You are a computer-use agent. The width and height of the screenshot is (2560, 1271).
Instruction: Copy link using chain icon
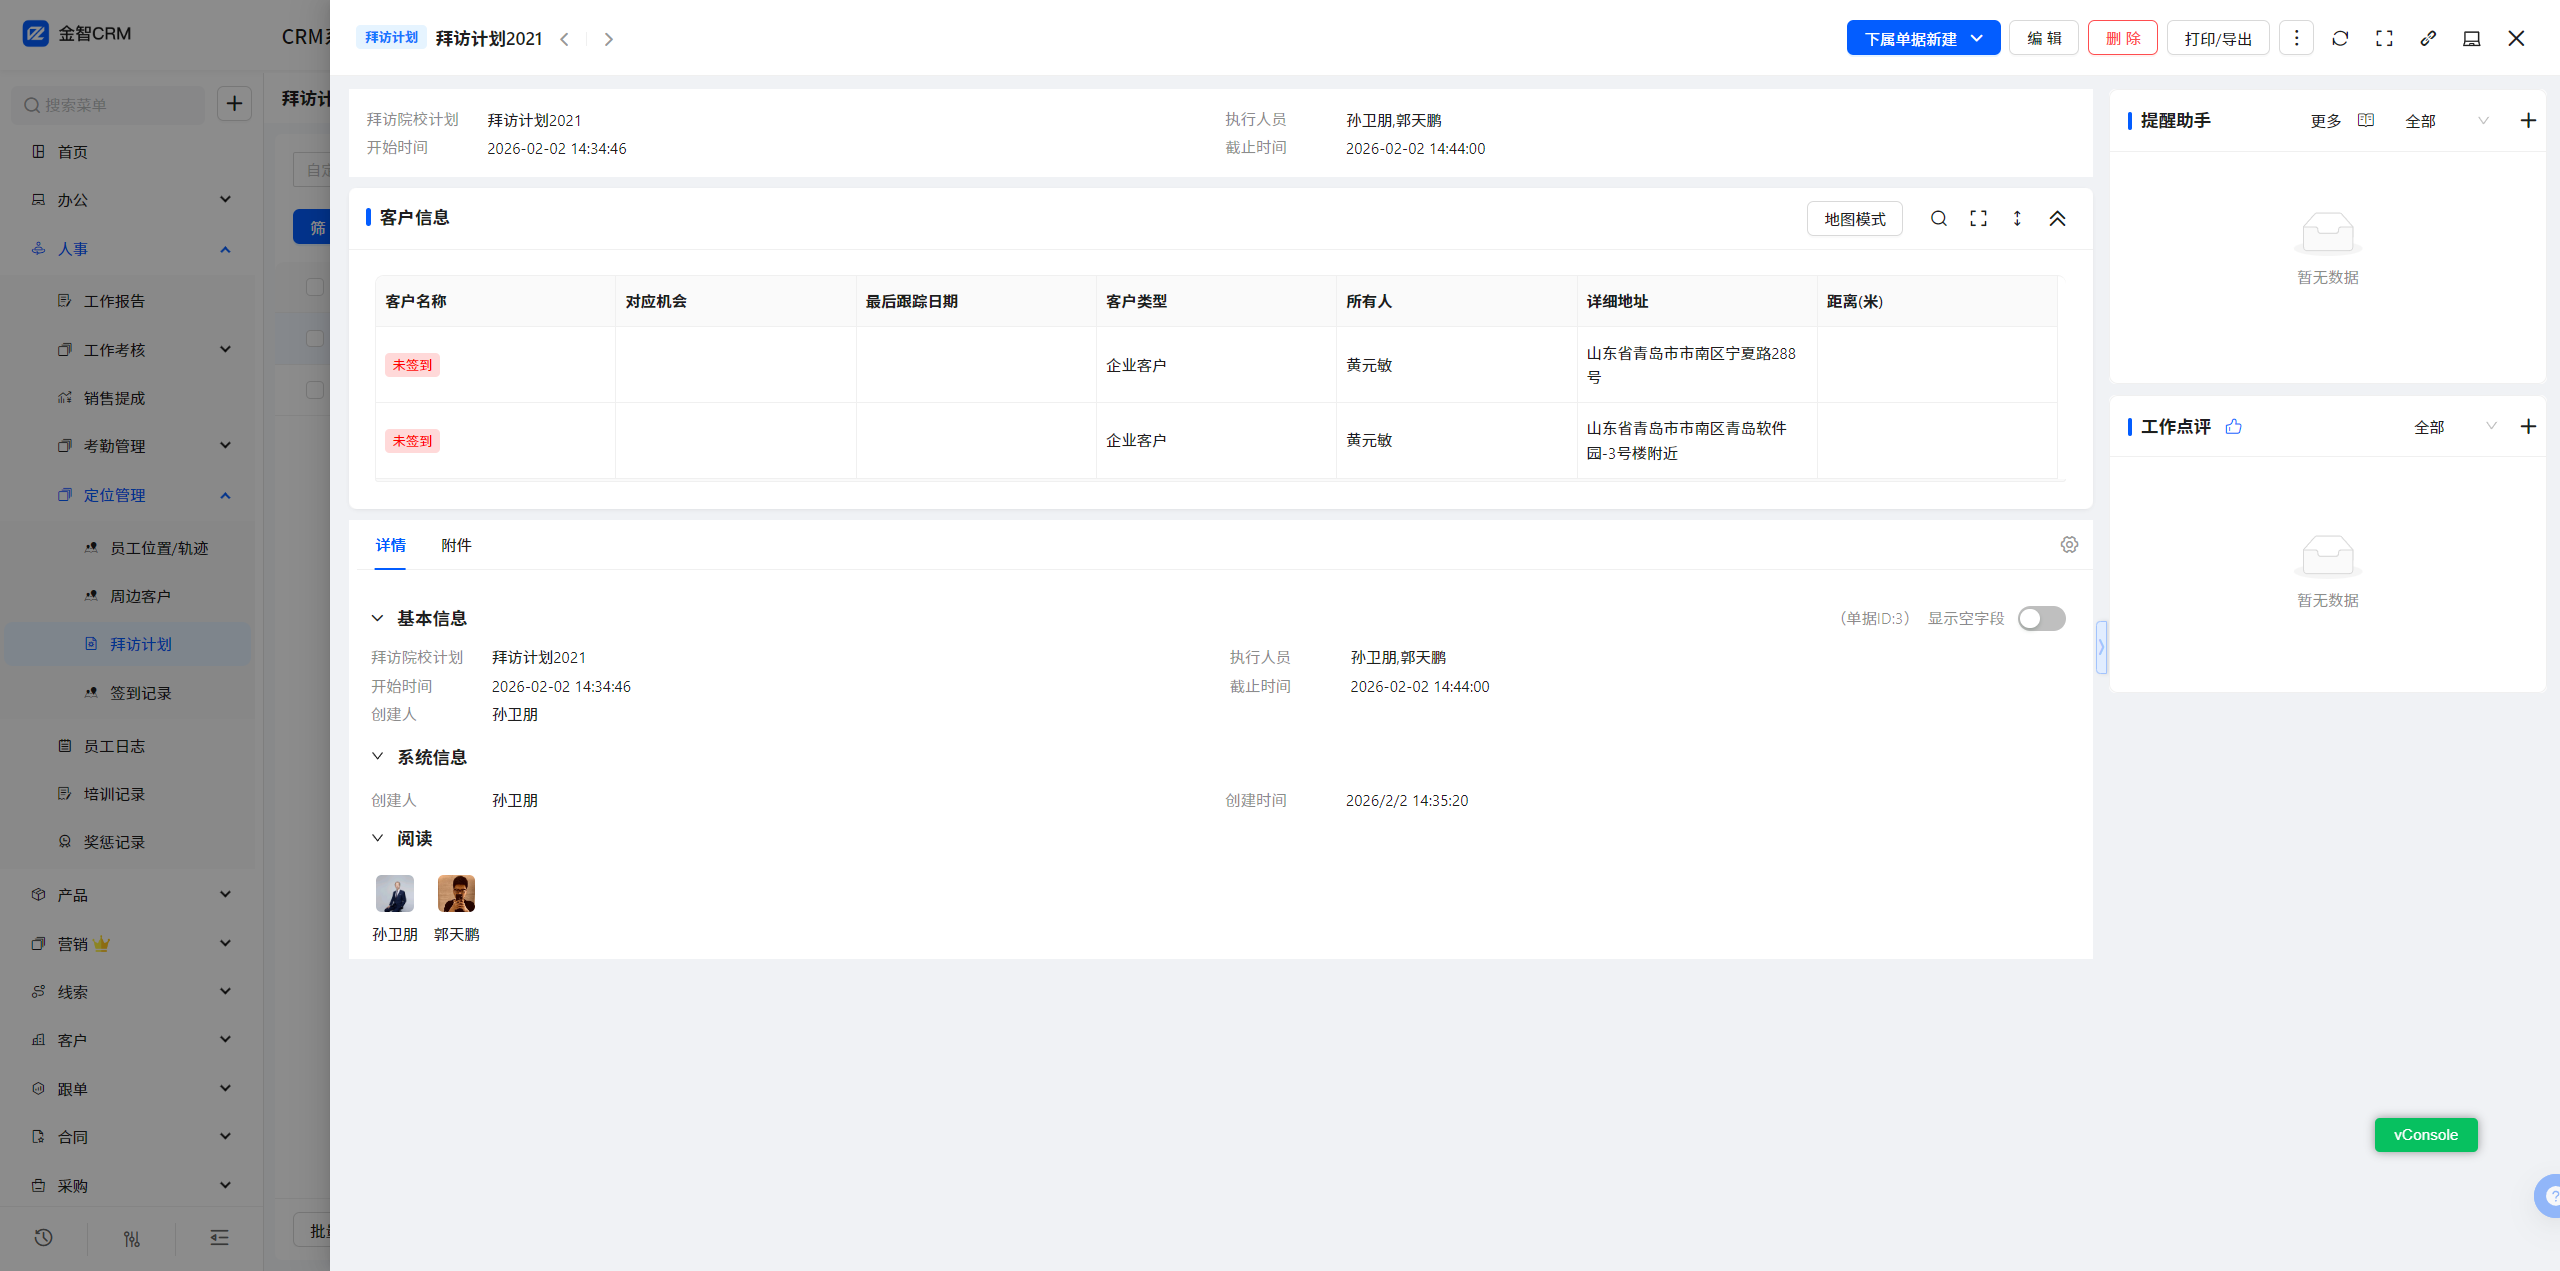click(2428, 38)
